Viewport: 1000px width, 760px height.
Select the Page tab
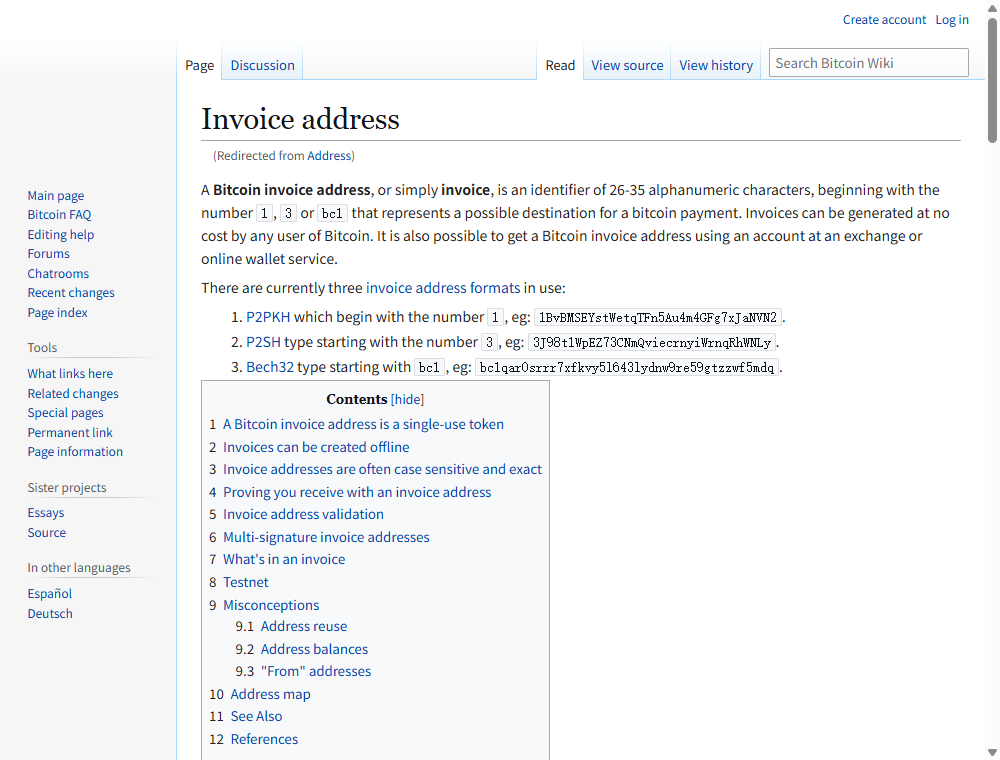pyautogui.click(x=200, y=65)
